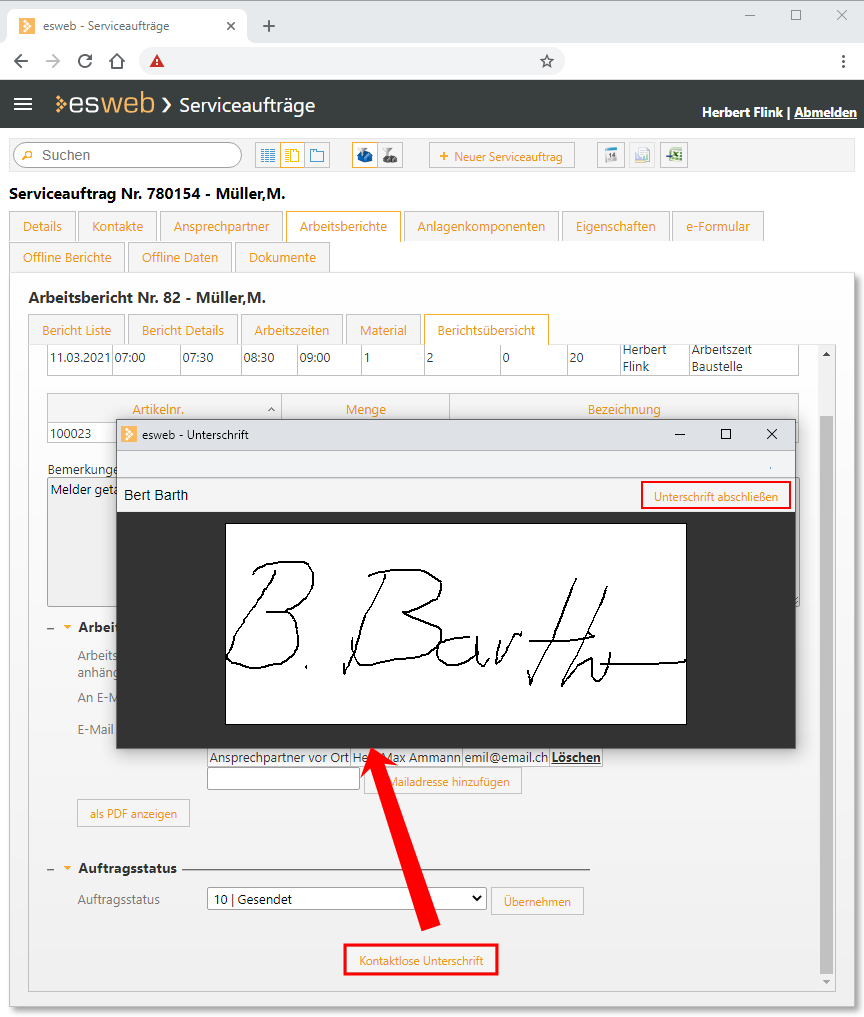Switch to list-detail split view icon
Viewport: 864px width, 1017px height.
coord(292,156)
